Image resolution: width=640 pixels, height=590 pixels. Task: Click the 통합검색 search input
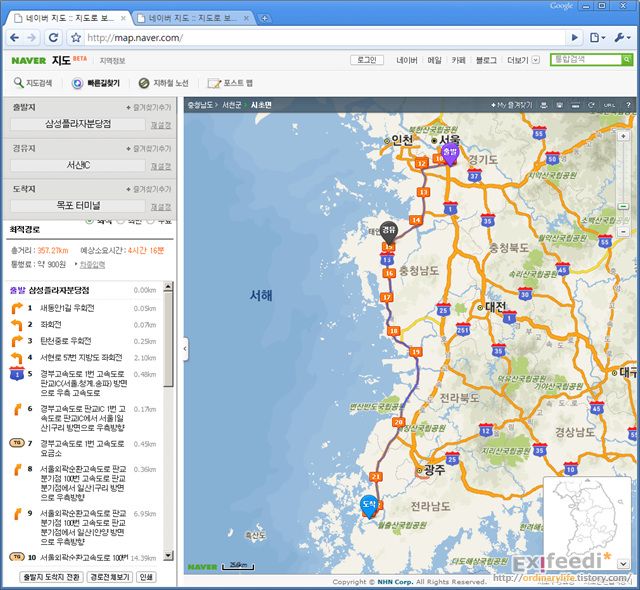point(586,60)
